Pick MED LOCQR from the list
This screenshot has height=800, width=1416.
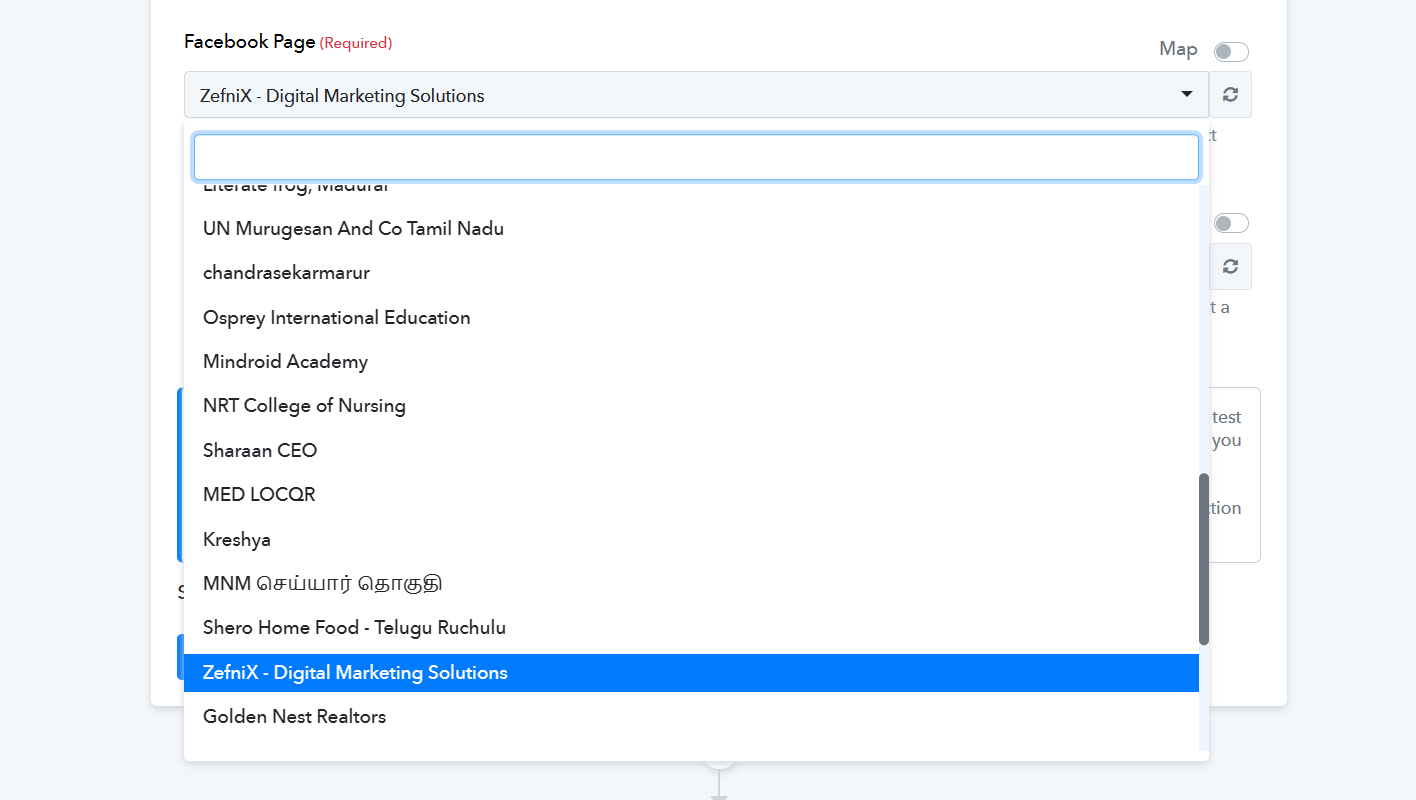[691, 495]
